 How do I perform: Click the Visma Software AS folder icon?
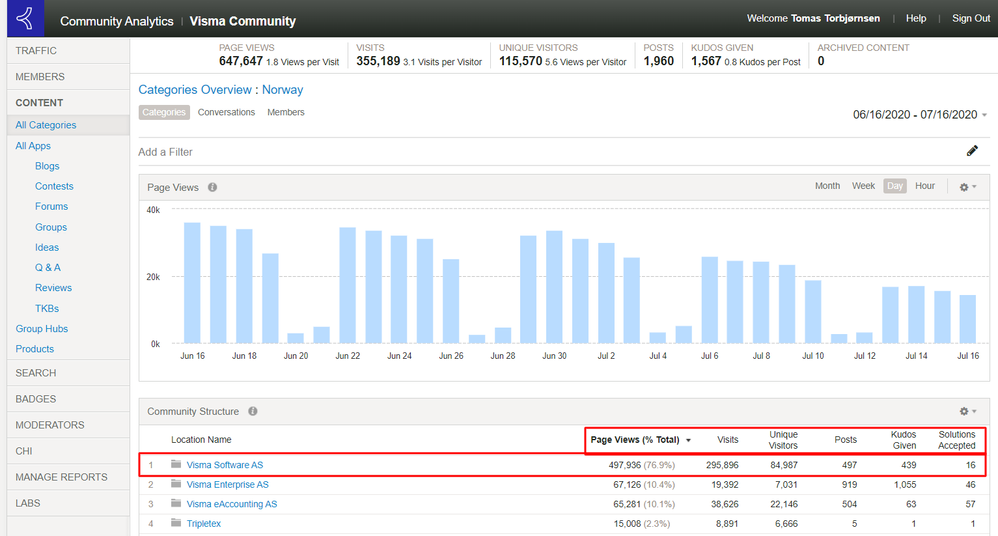176,464
